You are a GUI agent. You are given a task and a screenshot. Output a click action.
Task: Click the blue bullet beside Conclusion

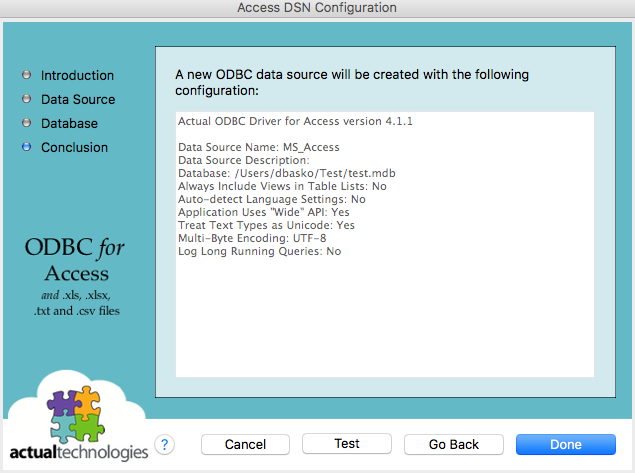26,148
